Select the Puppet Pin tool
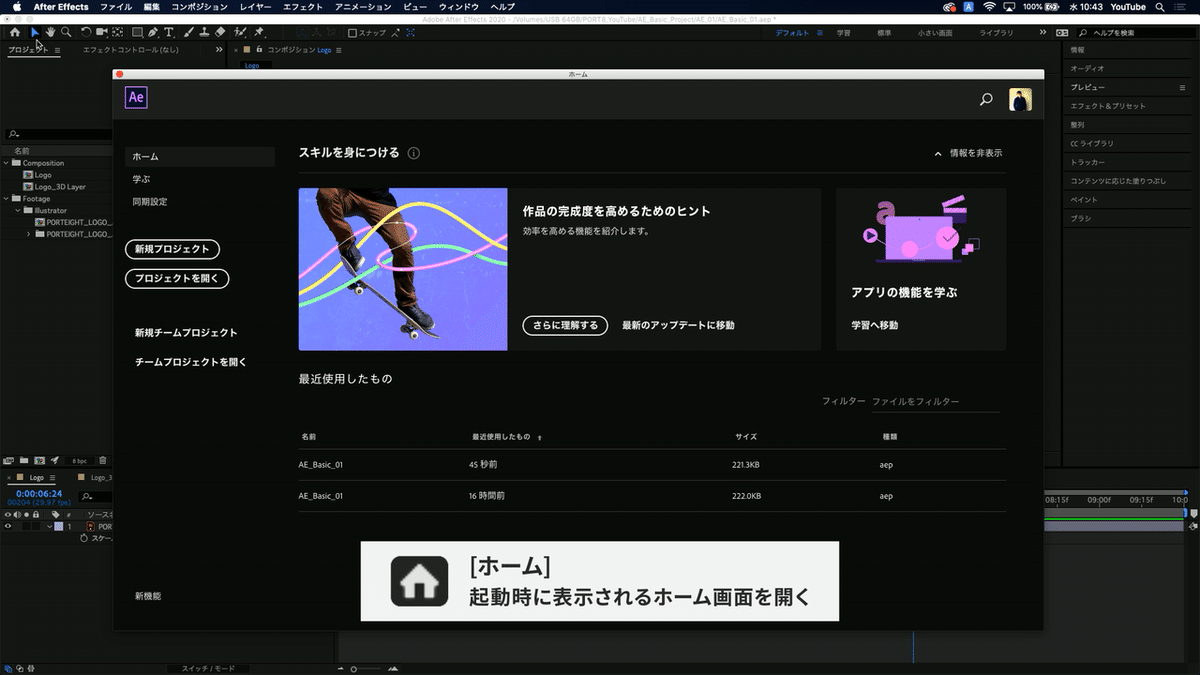This screenshot has height=675, width=1200. click(x=259, y=32)
